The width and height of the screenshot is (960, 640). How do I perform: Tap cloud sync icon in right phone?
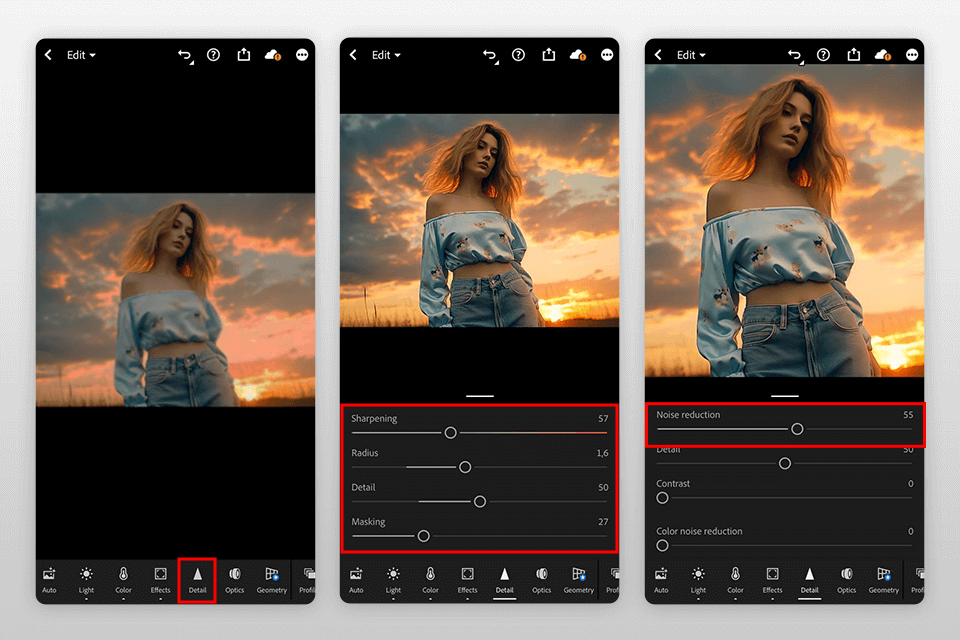tap(883, 55)
